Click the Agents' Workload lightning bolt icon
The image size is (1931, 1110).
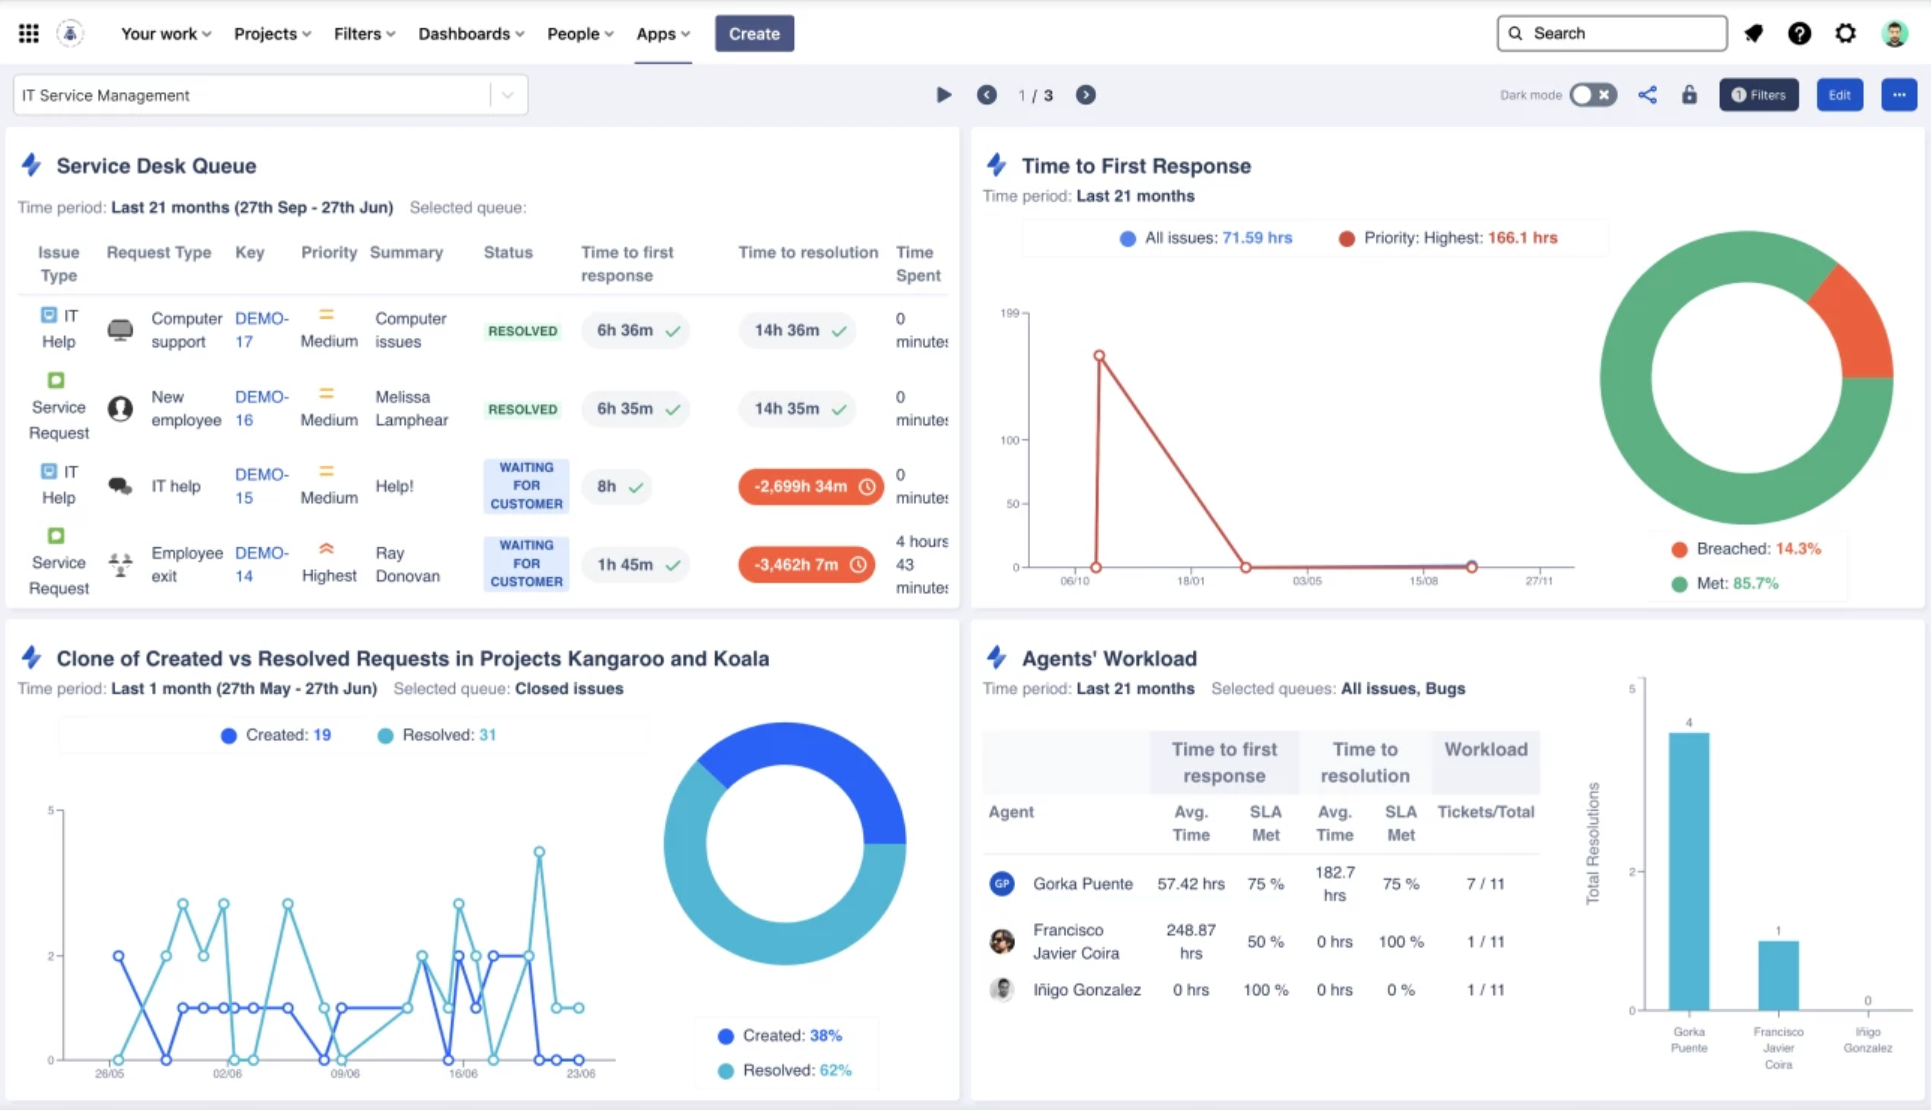pyautogui.click(x=996, y=658)
